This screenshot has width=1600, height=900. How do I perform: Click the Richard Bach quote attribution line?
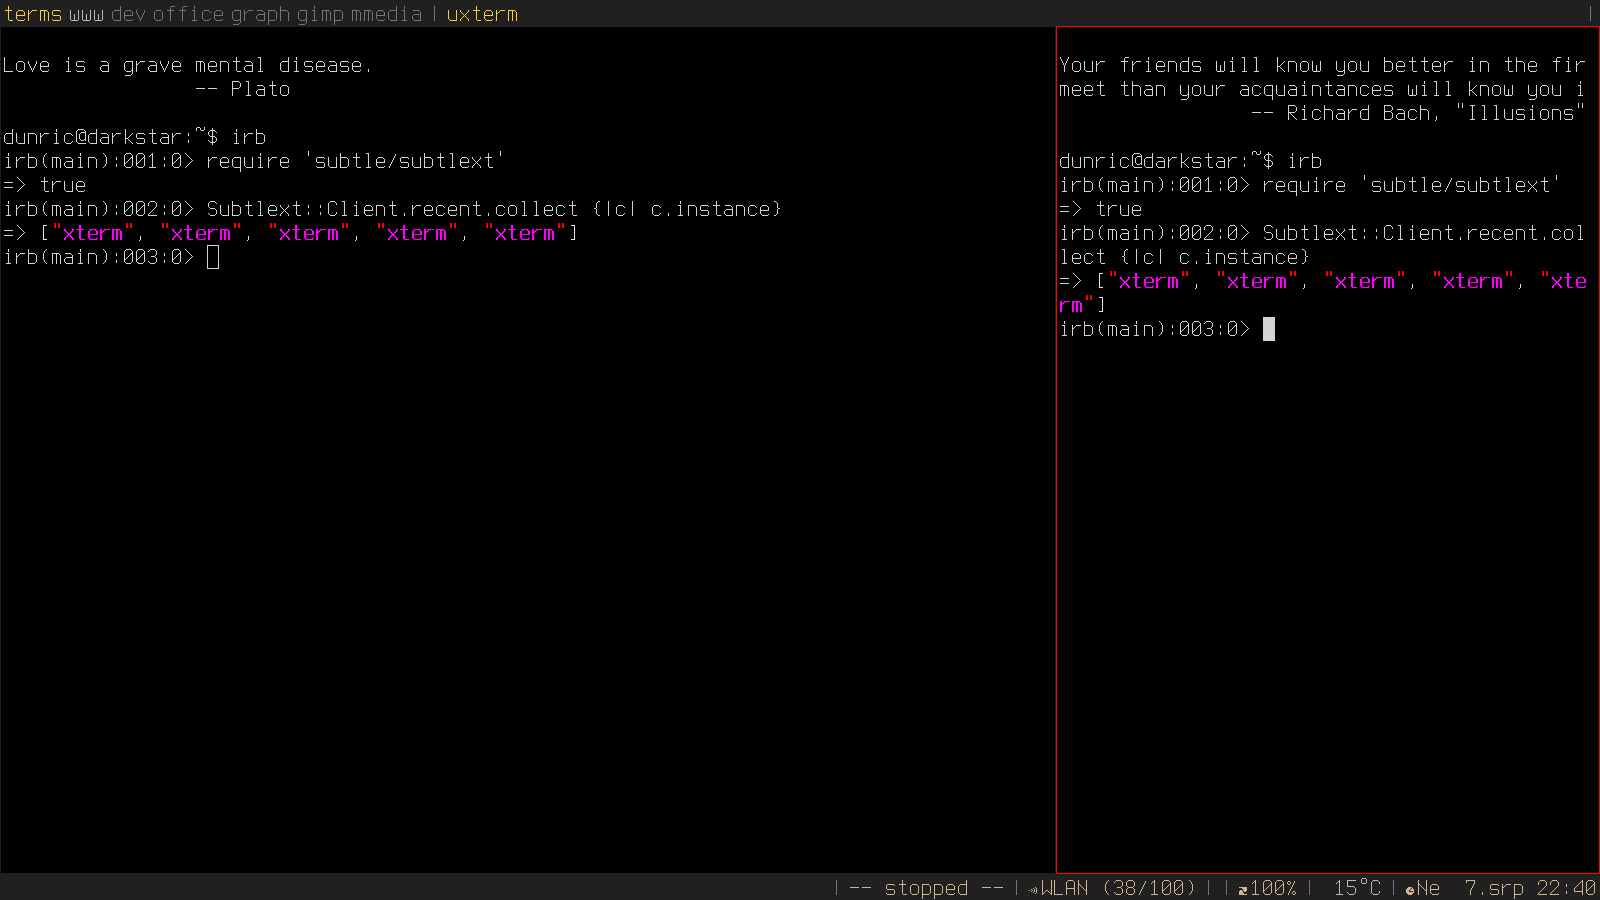coord(1418,113)
